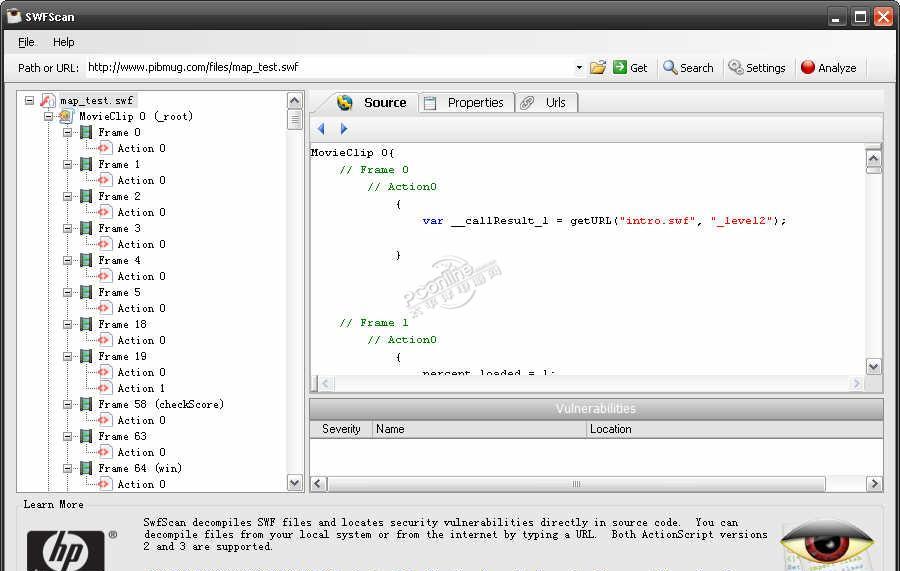This screenshot has height=571, width=900.
Task: Switch to the Urls tab
Action: pos(555,102)
